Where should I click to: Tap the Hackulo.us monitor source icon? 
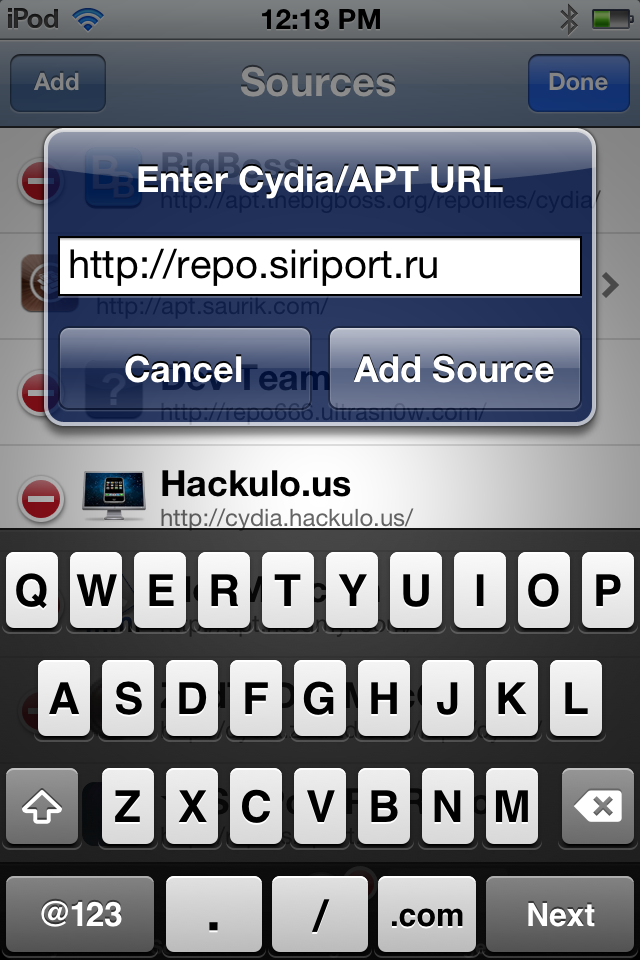(x=114, y=495)
